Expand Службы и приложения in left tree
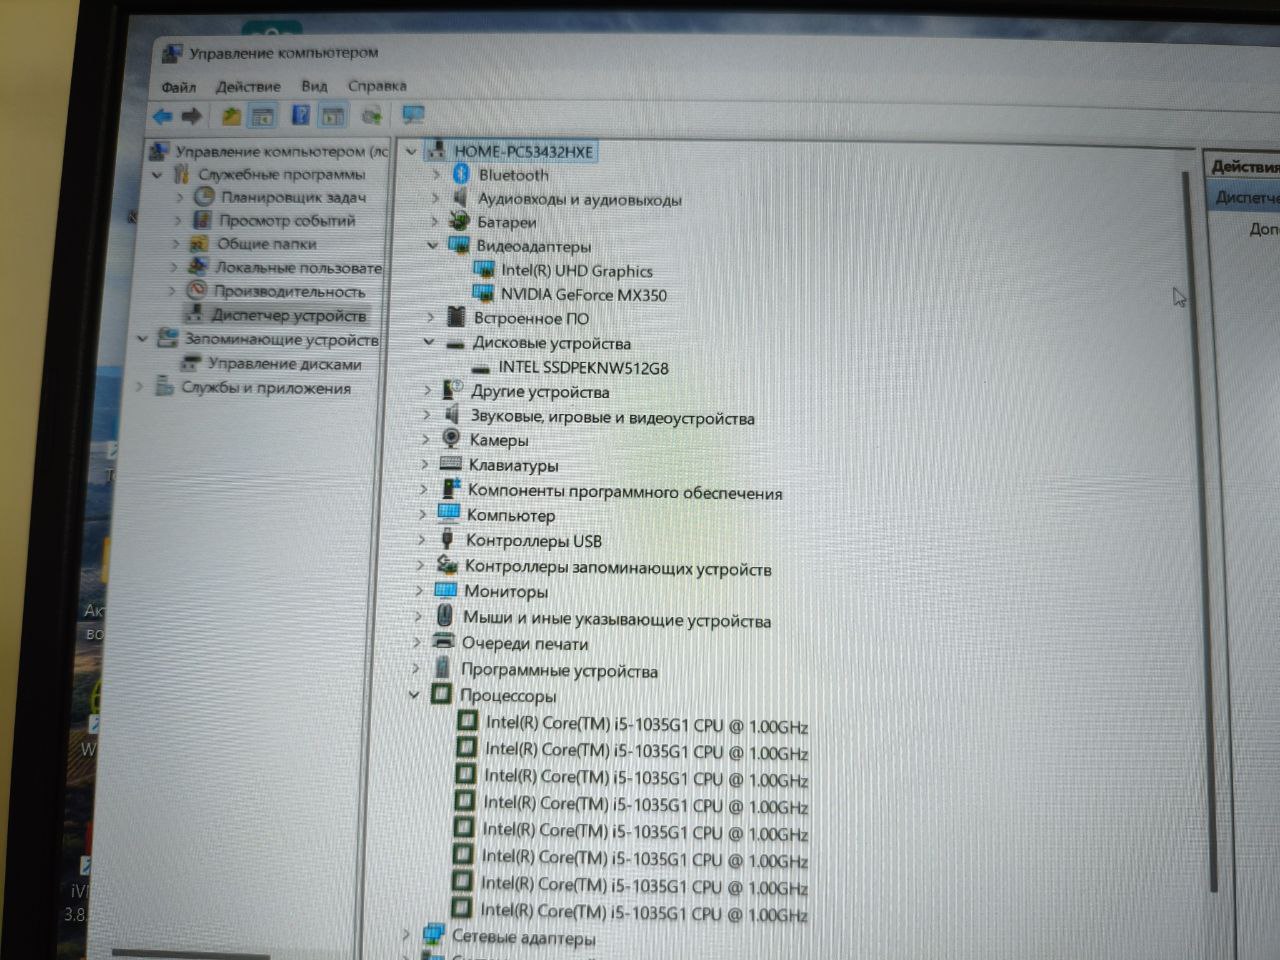 139,387
